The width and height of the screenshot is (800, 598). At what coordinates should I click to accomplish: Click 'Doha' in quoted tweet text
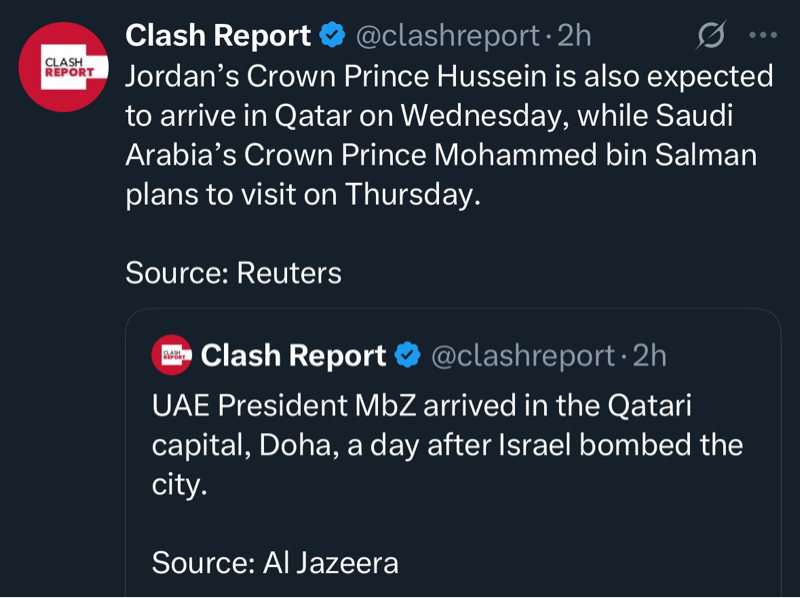292,445
